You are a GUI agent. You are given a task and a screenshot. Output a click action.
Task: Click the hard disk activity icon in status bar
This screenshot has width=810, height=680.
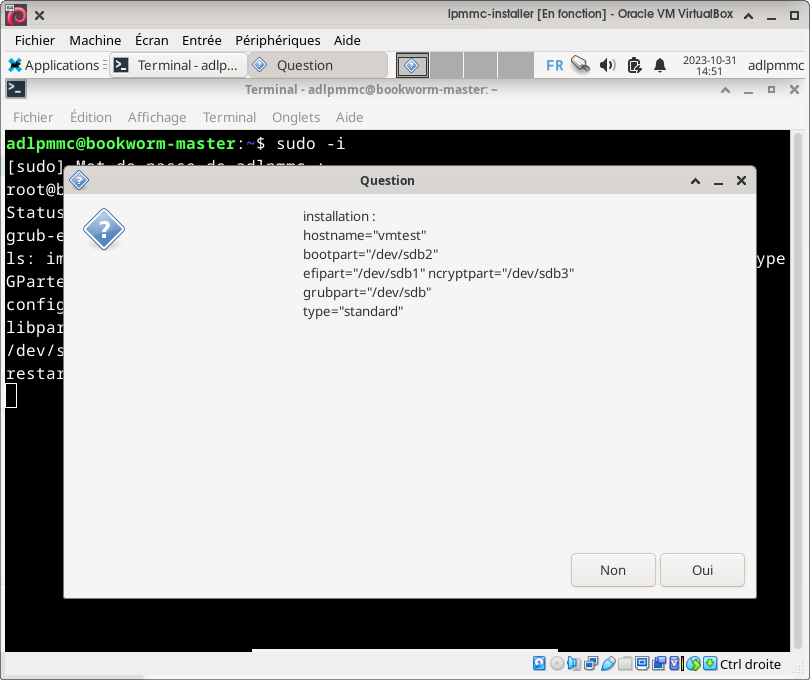[x=540, y=663]
